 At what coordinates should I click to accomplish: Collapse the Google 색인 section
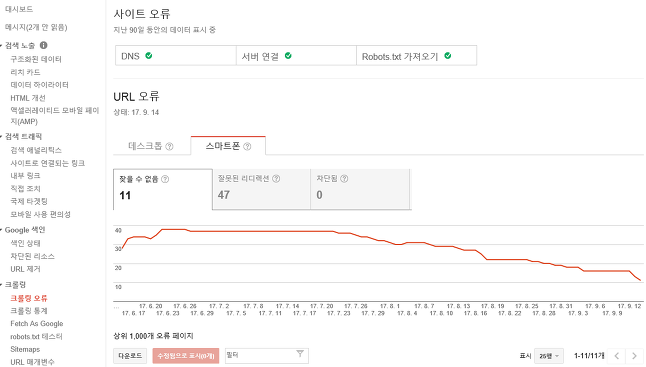click(1, 230)
